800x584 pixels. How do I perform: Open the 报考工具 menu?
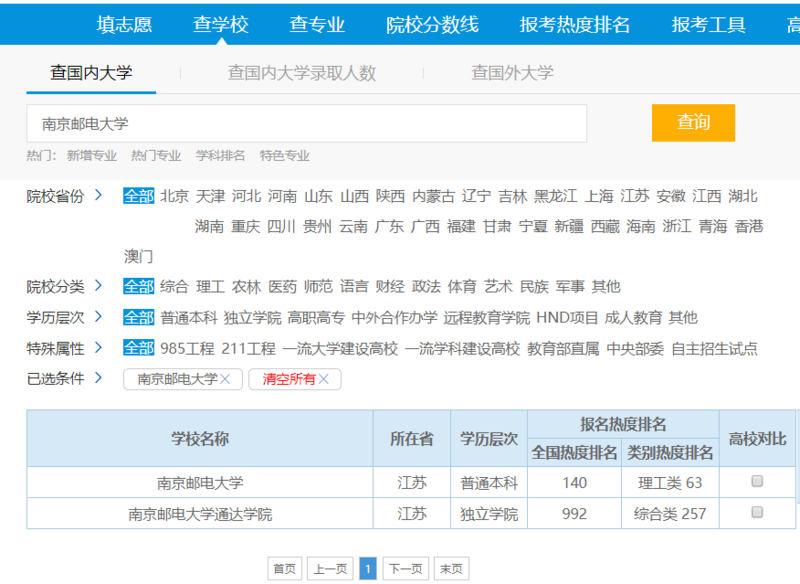tap(708, 24)
